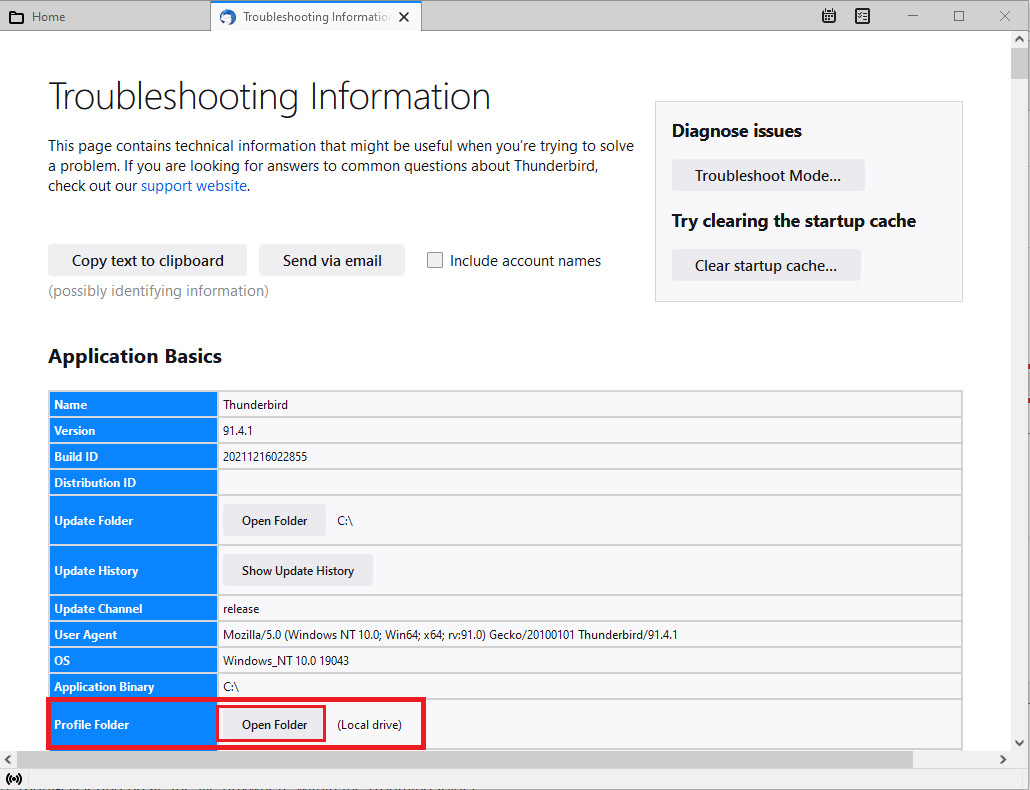1030x790 pixels.
Task: Click the Troubleshooting Information page title
Action: pyautogui.click(x=269, y=97)
